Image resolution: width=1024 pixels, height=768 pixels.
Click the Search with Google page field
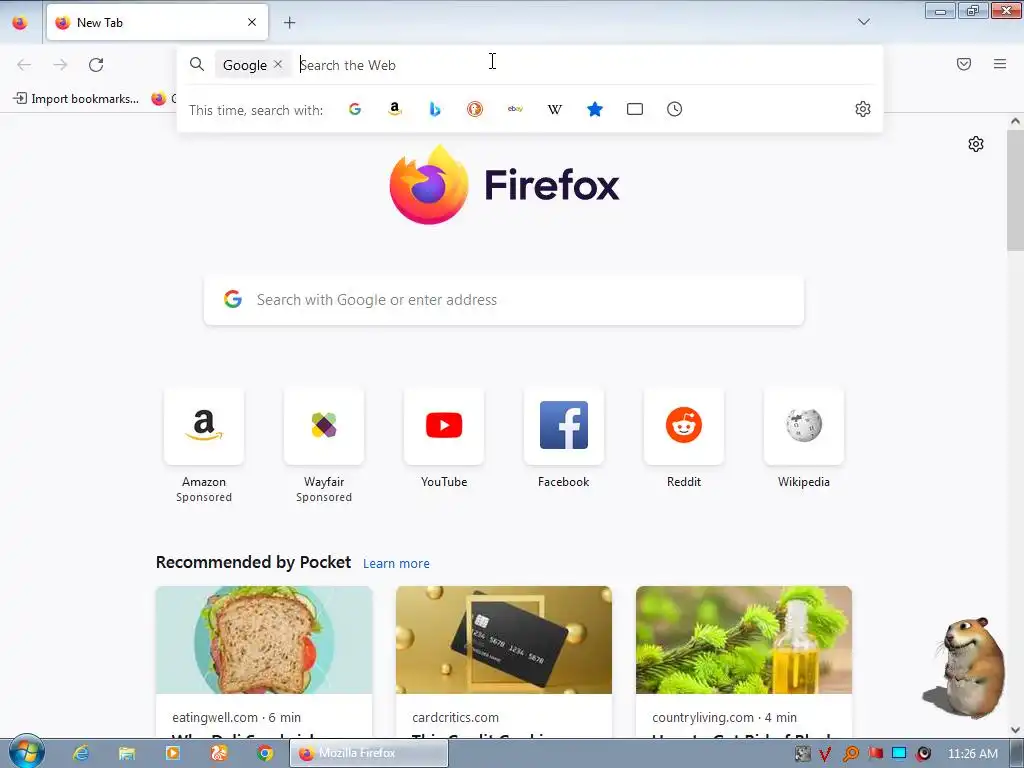tap(504, 300)
